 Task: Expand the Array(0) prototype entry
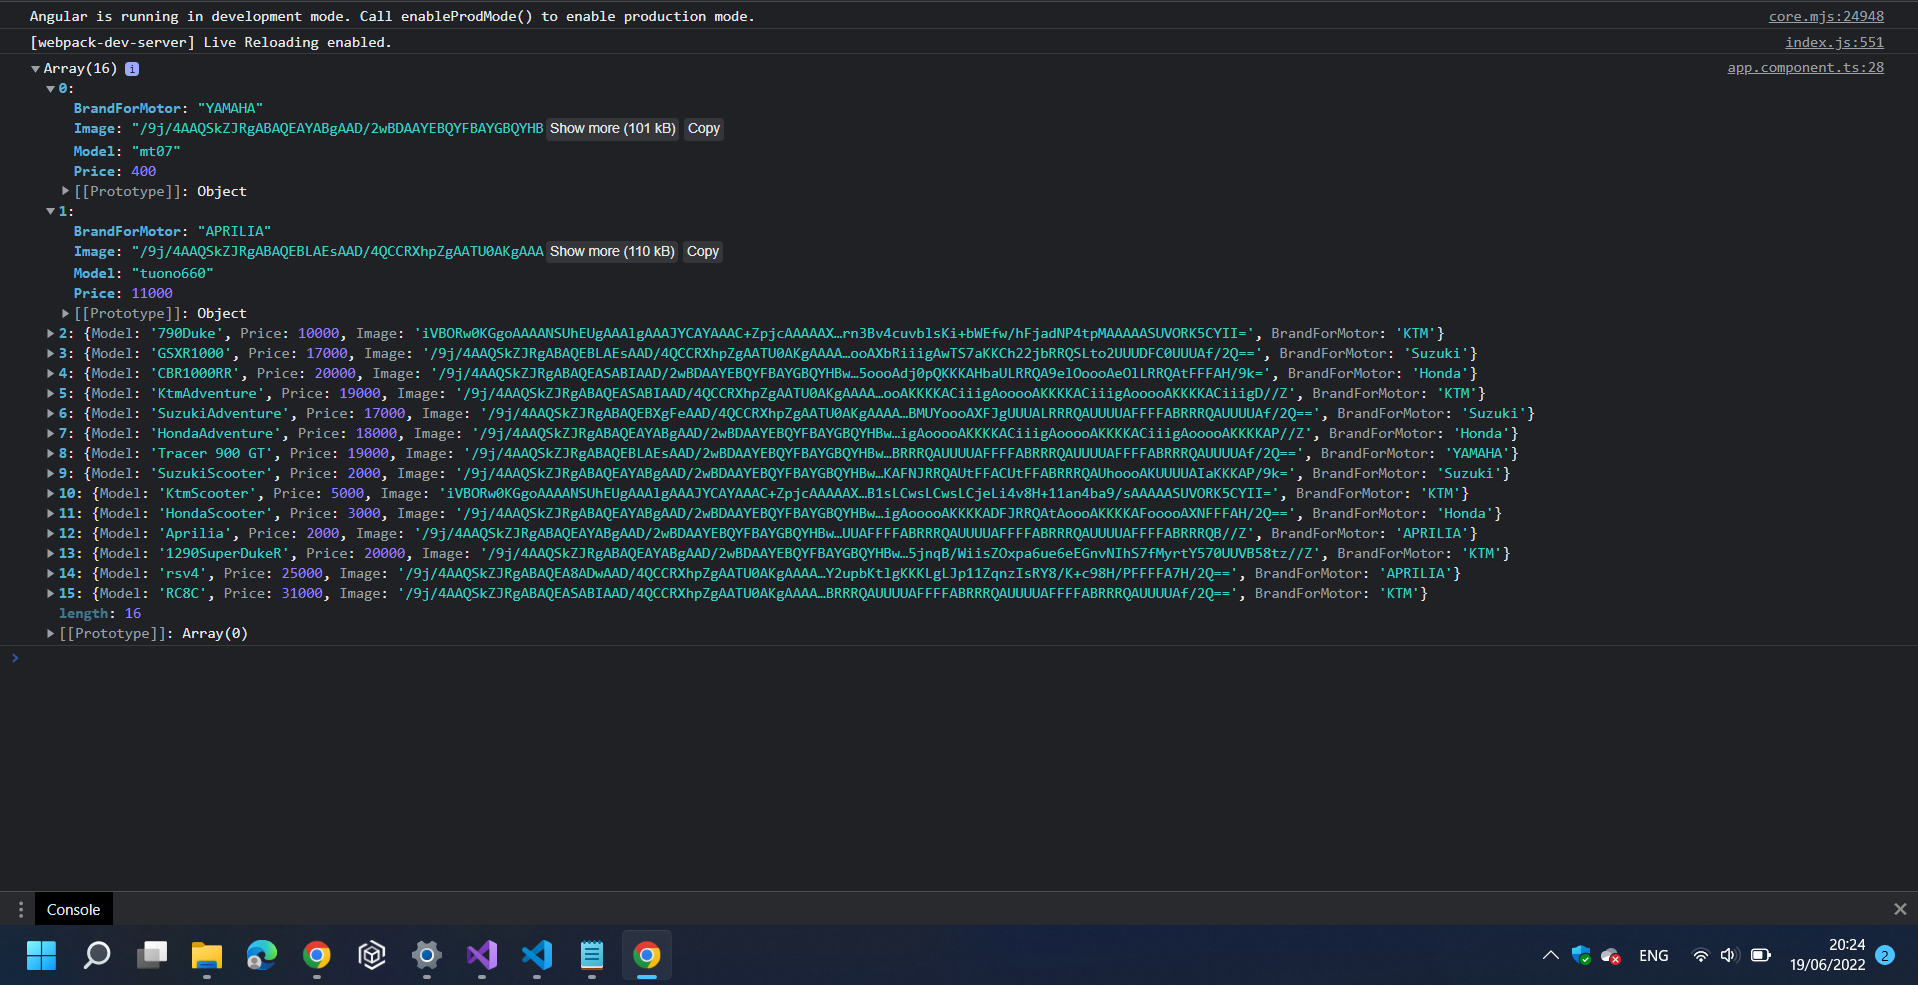click(x=50, y=633)
